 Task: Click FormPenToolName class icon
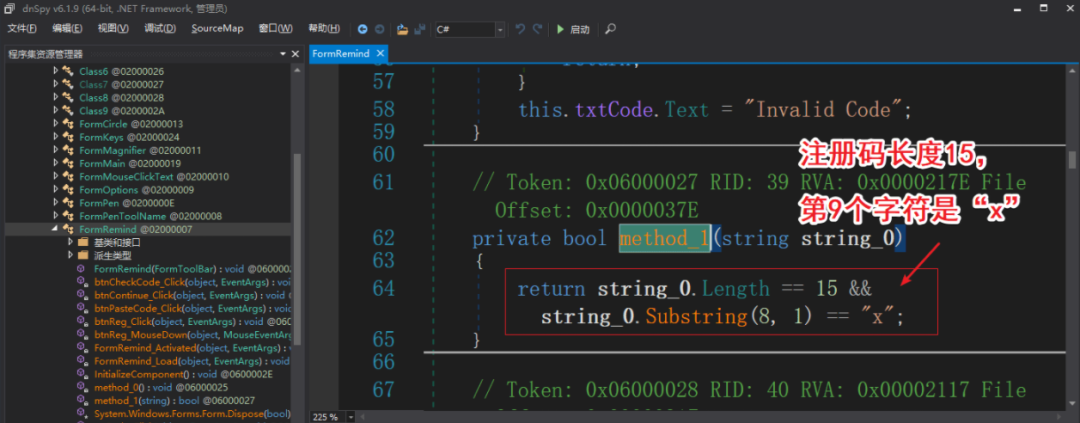(x=68, y=216)
